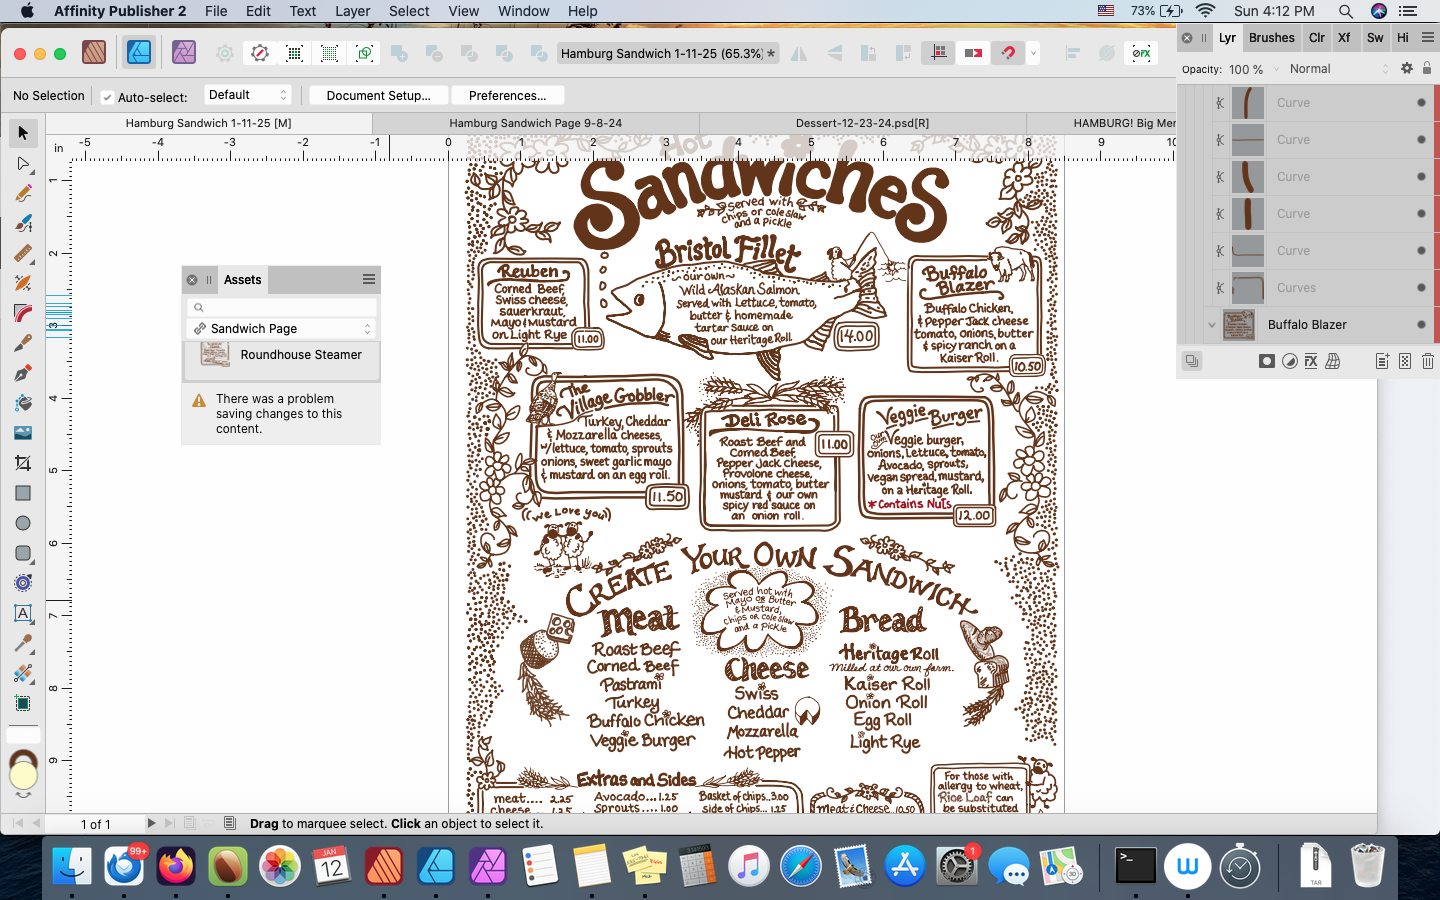Switch to Hamburg Sandwich Page 9-8-24 tab
Viewport: 1440px width, 900px height.
pos(536,123)
